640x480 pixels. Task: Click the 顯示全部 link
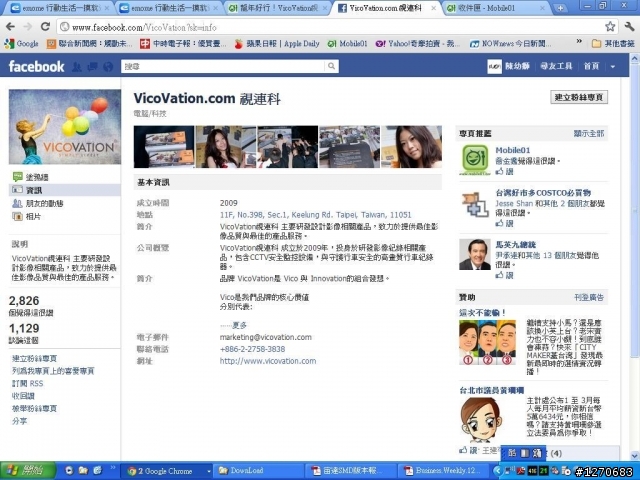(x=589, y=133)
